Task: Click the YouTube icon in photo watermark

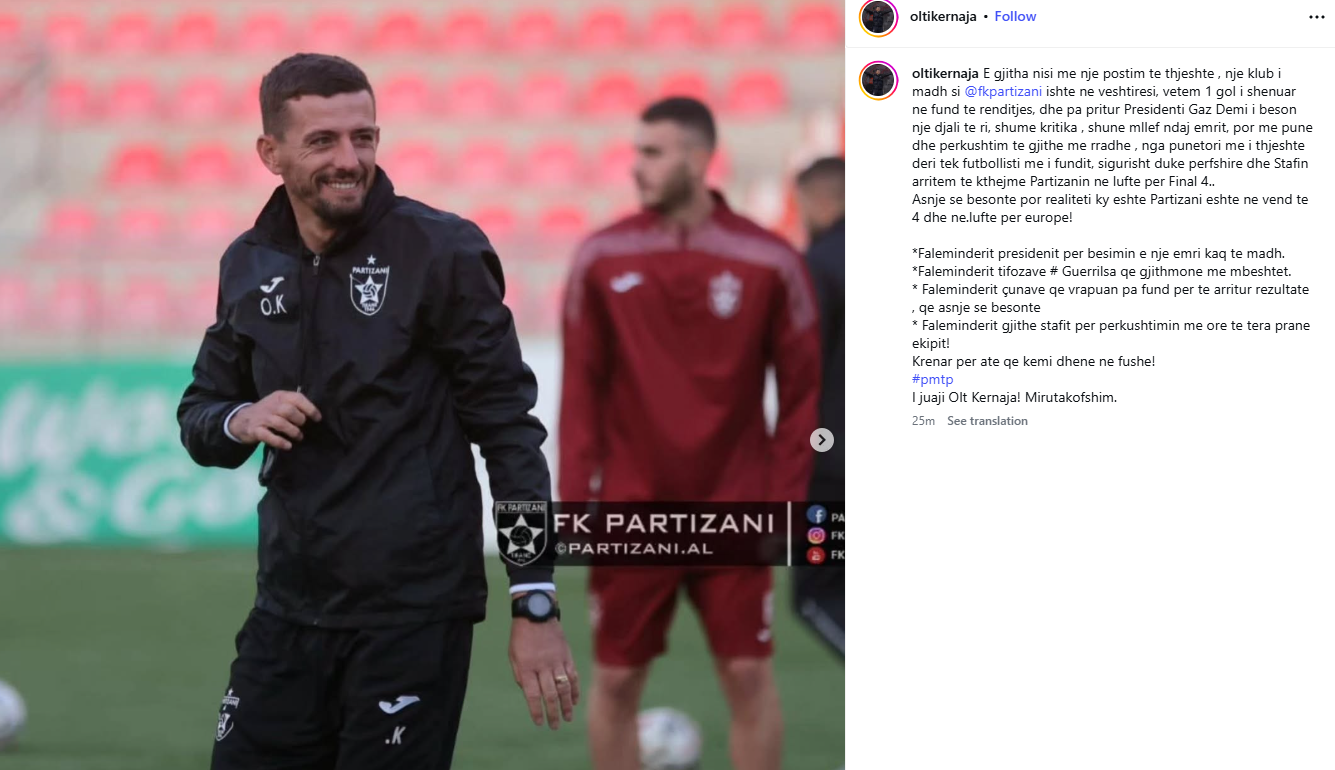Action: click(816, 555)
